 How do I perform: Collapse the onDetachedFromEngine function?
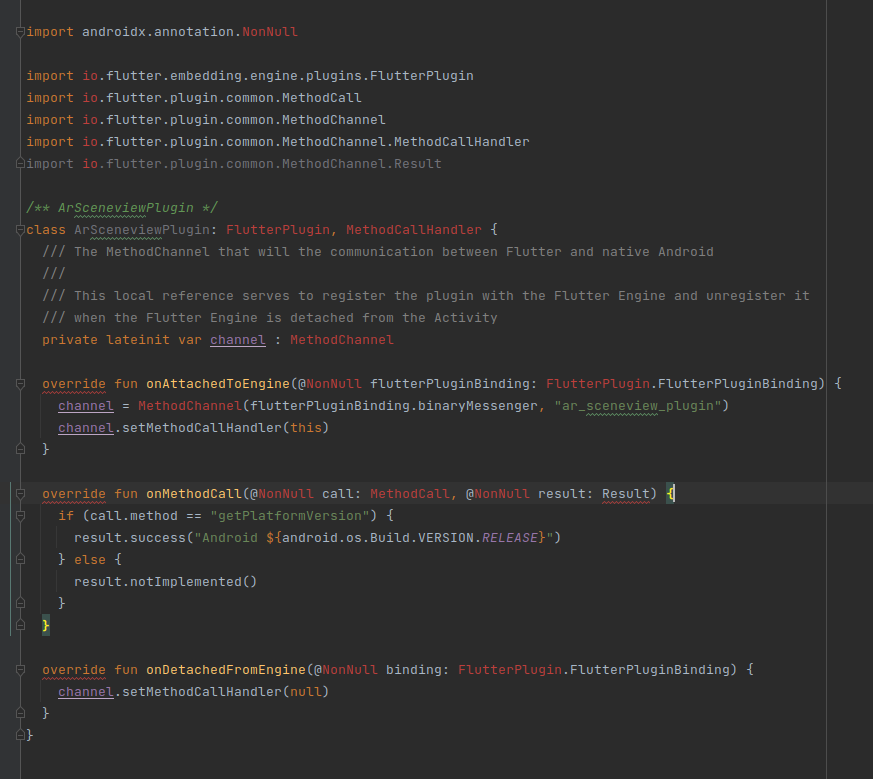pyautogui.click(x=20, y=670)
